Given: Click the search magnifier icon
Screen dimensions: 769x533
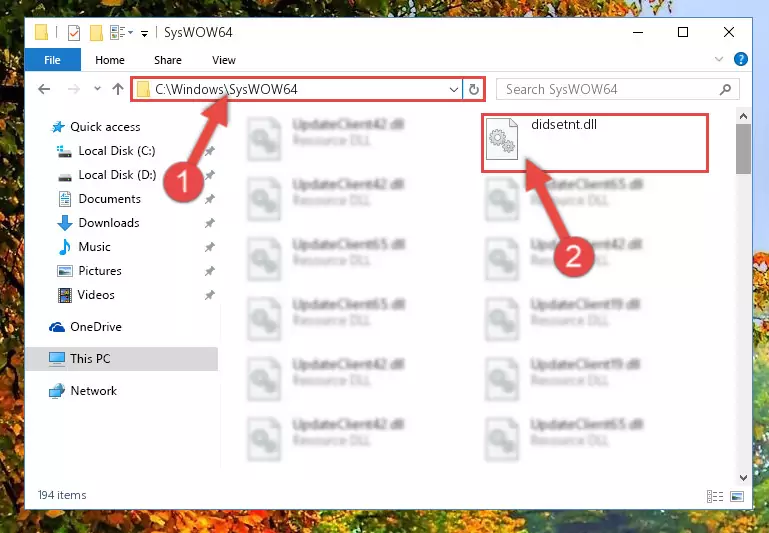Looking at the screenshot, I should tap(725, 89).
